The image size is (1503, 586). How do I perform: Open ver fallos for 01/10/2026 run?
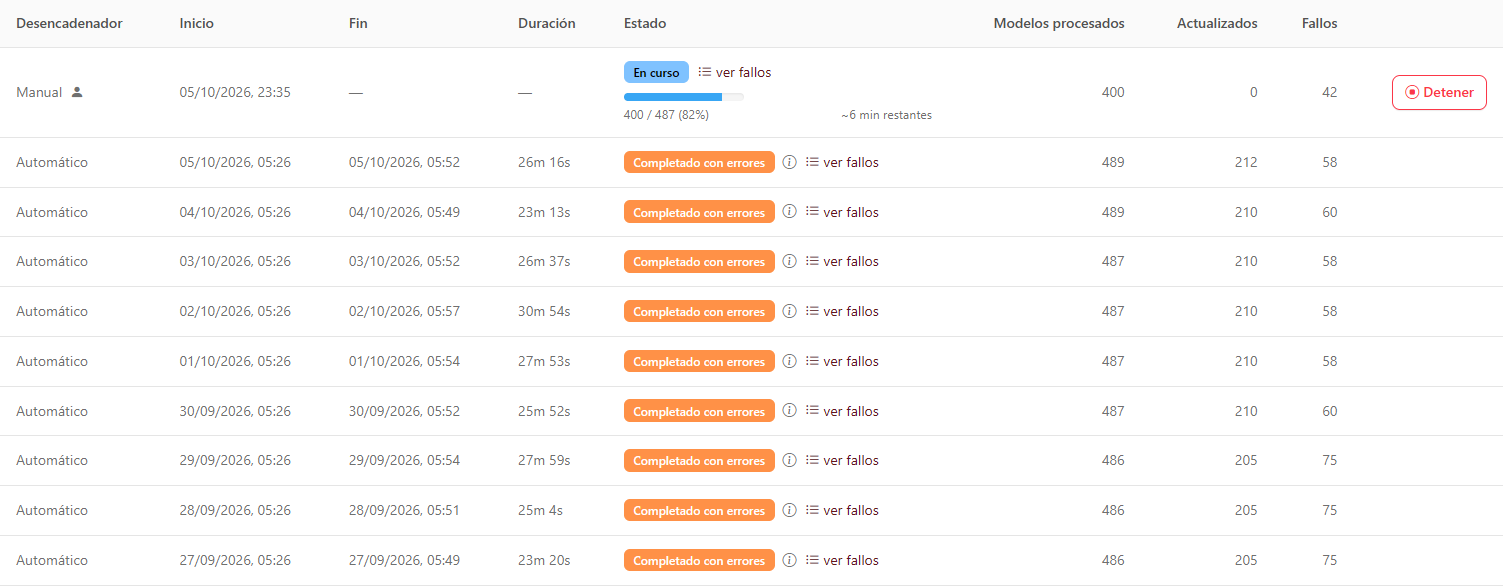842,361
